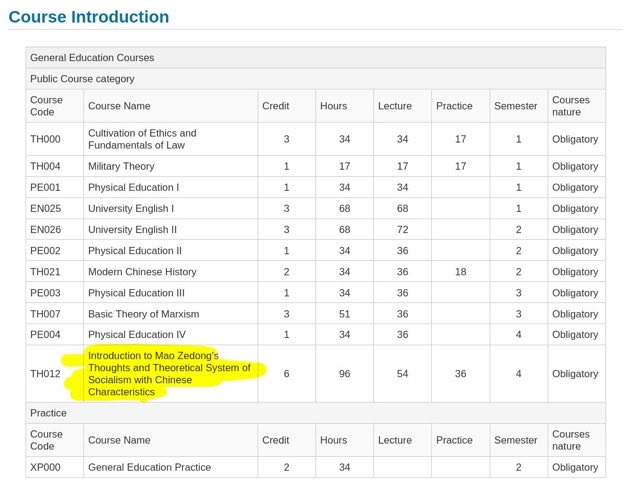The image size is (631, 486).
Task: Click the "Credit" header in public course table
Action: (276, 106)
